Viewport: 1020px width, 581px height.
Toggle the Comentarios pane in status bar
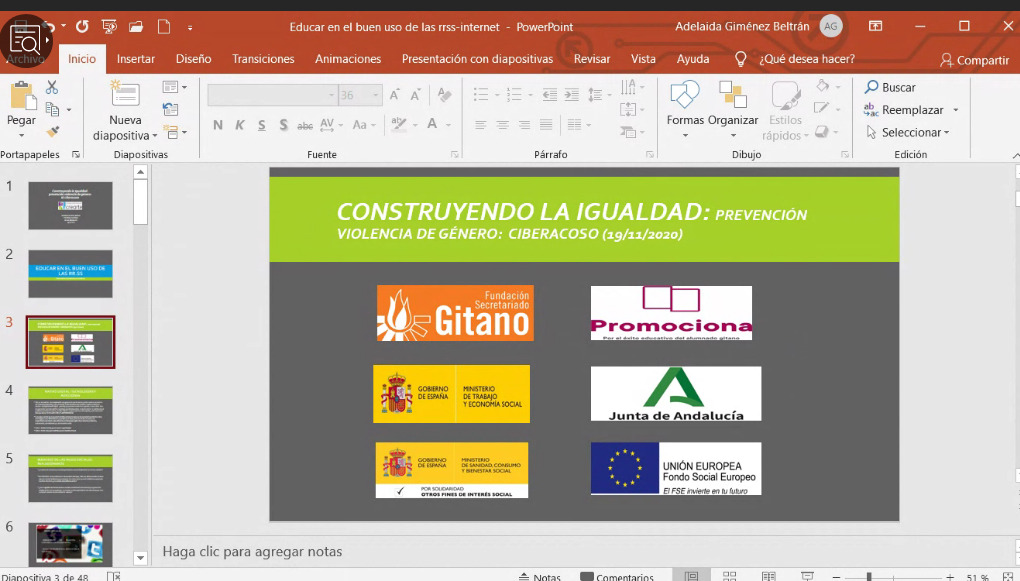tap(617, 576)
